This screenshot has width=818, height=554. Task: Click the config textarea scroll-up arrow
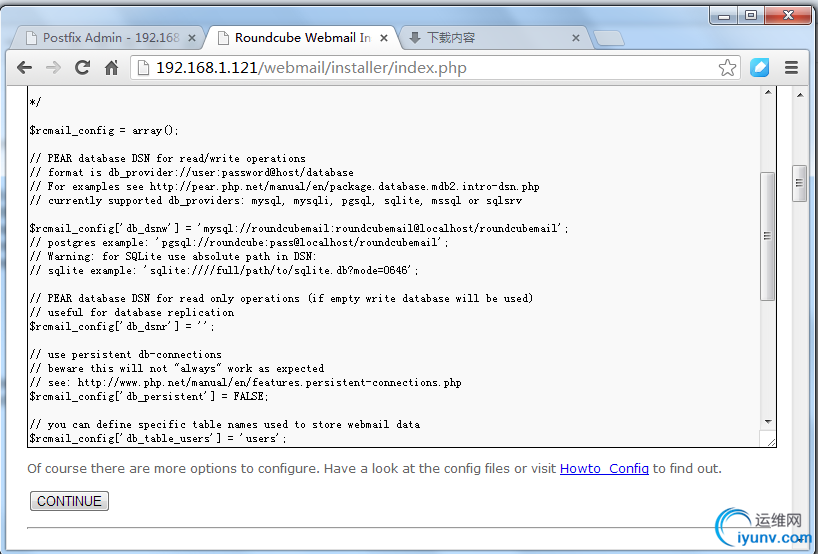(768, 93)
